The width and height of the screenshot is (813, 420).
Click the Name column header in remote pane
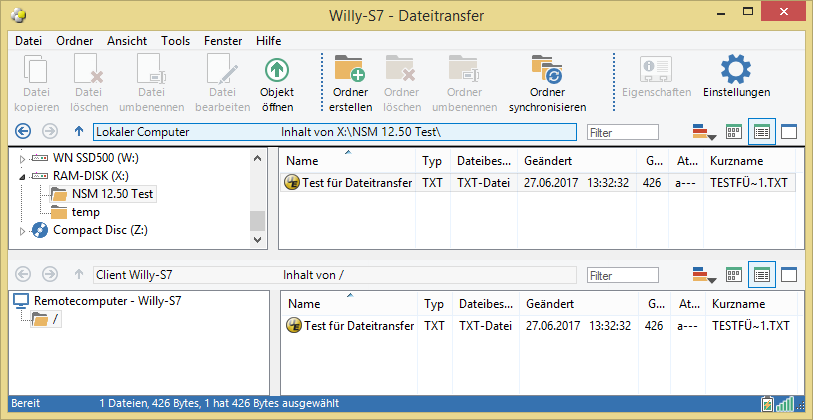click(x=303, y=304)
